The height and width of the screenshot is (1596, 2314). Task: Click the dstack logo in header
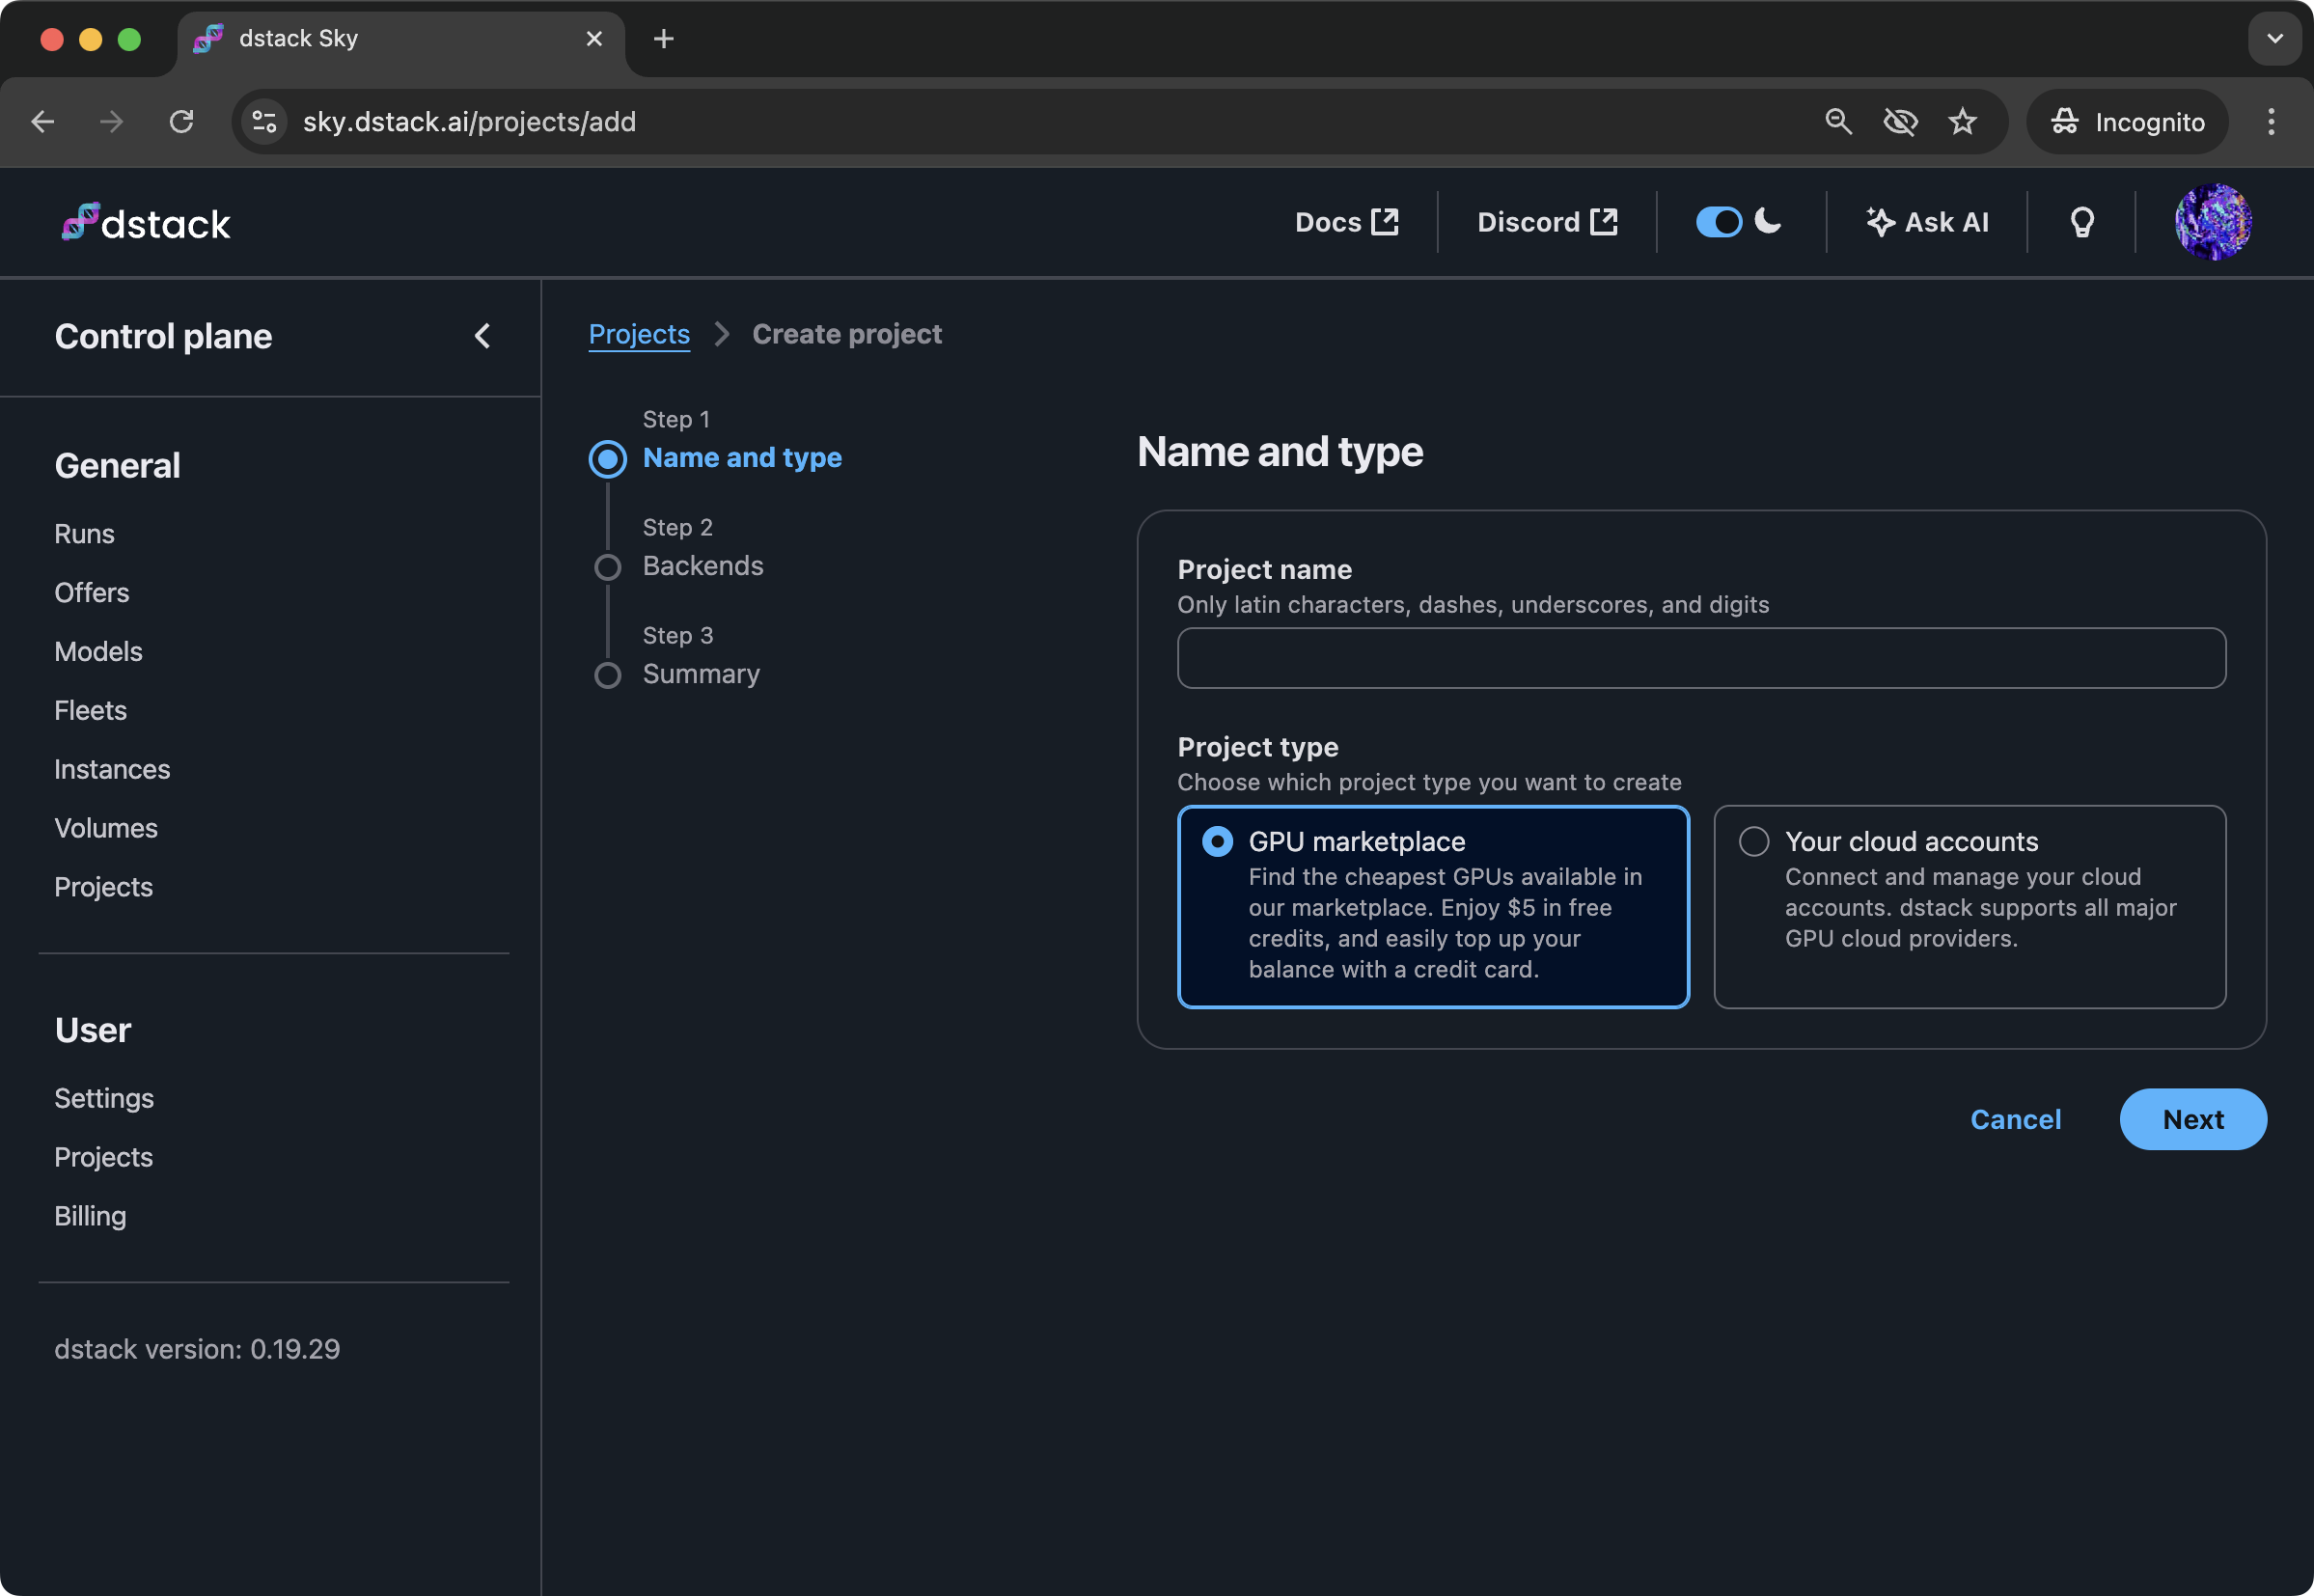pyautogui.click(x=146, y=222)
